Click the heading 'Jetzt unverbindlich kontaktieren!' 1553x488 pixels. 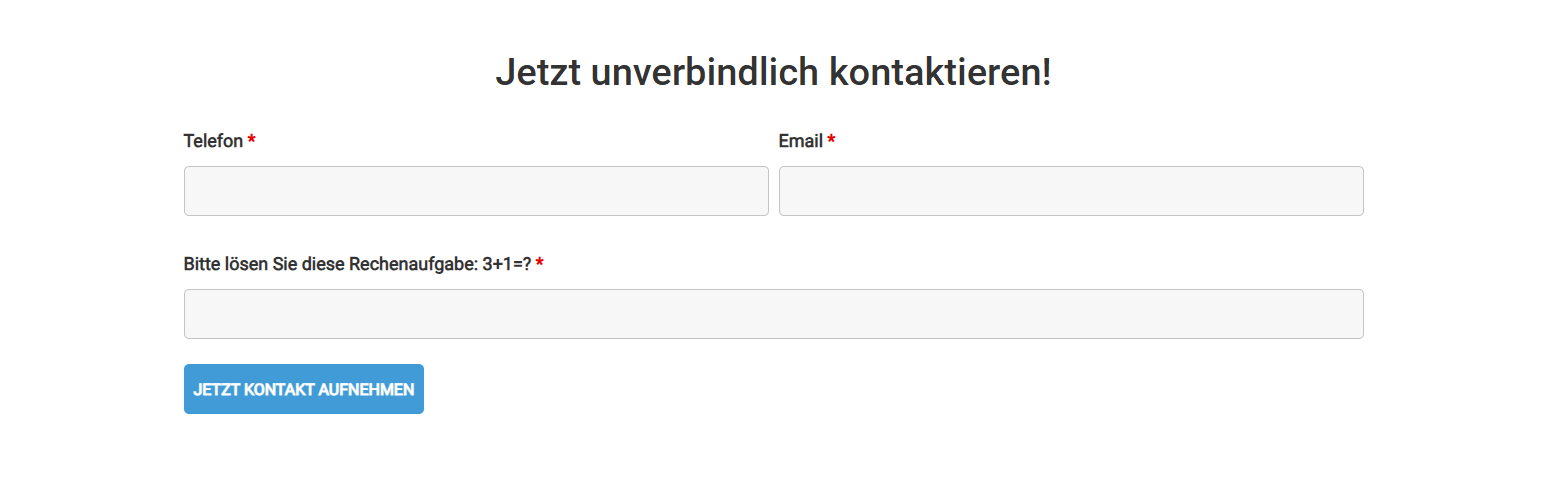point(773,72)
